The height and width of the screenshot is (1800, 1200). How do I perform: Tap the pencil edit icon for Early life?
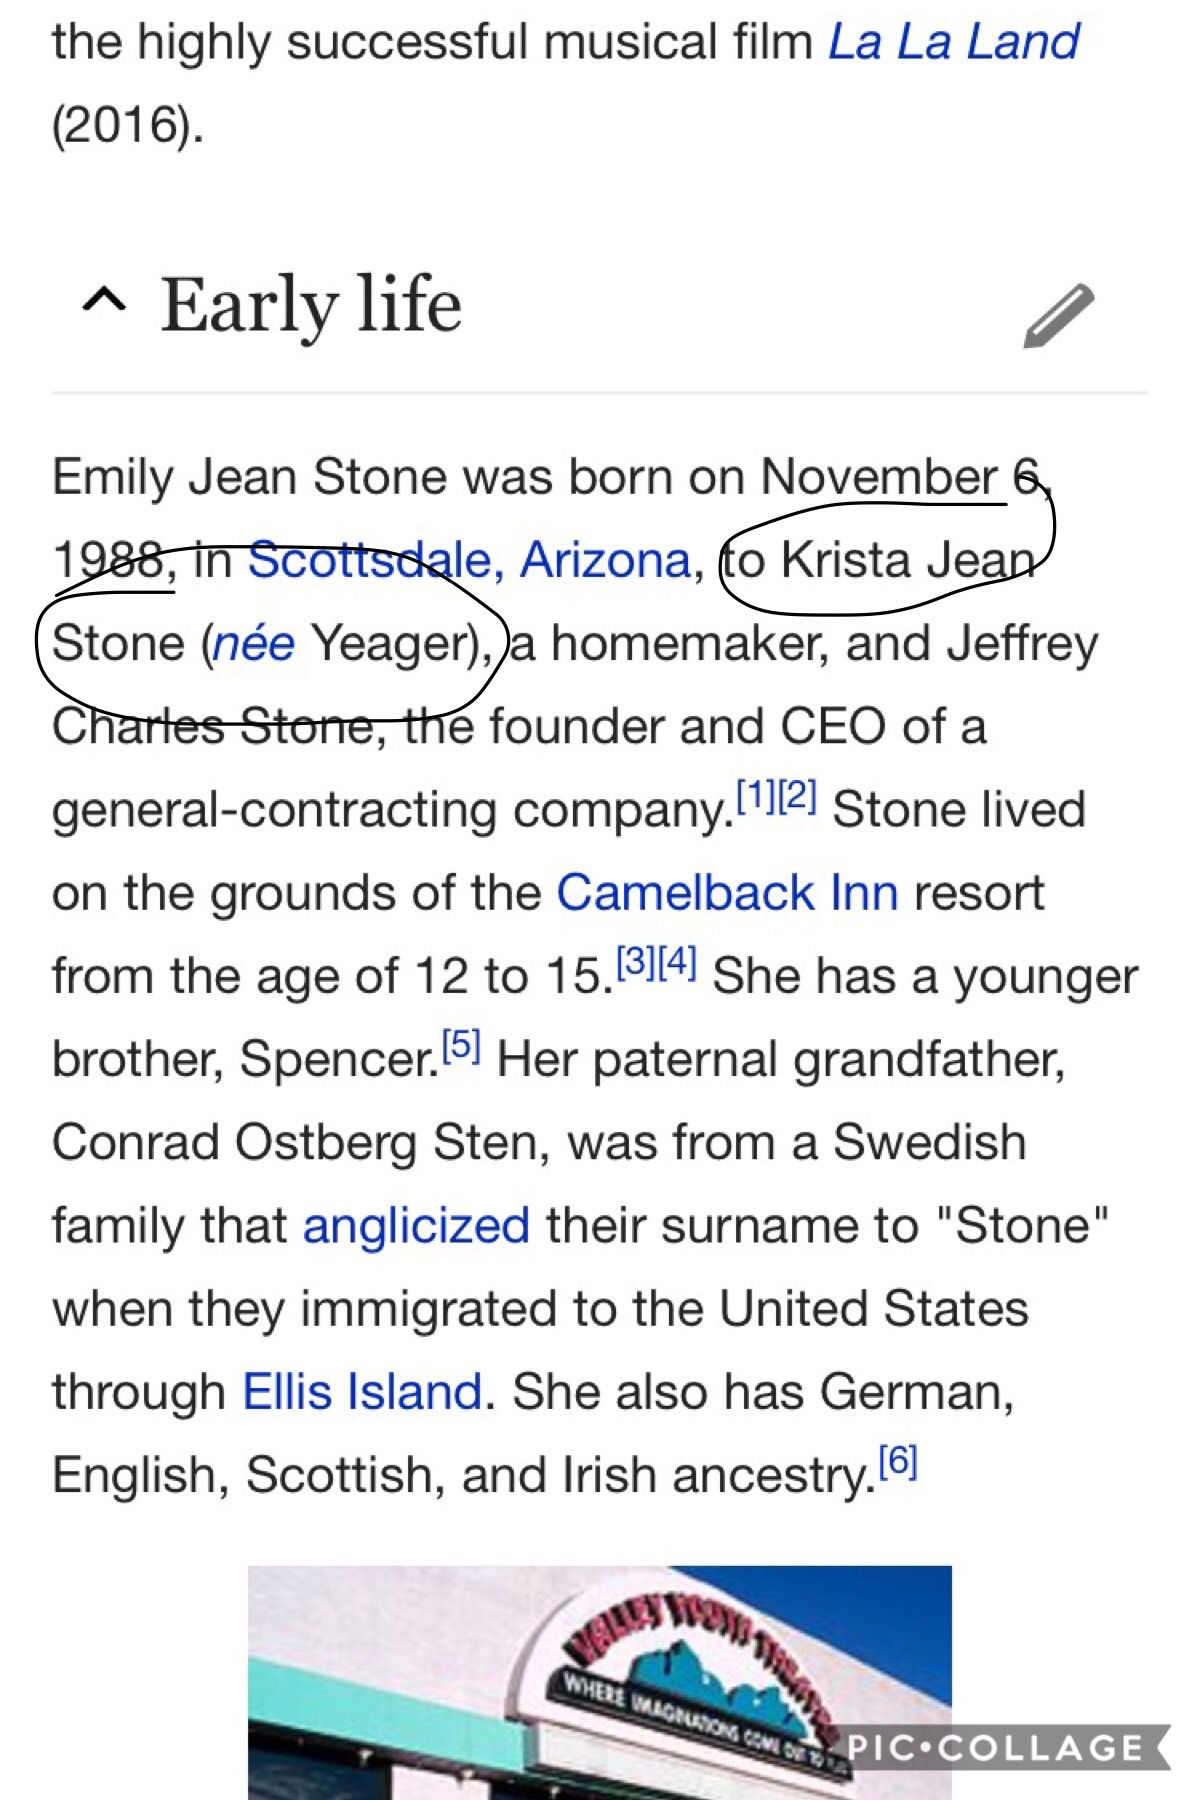pyautogui.click(x=1059, y=316)
